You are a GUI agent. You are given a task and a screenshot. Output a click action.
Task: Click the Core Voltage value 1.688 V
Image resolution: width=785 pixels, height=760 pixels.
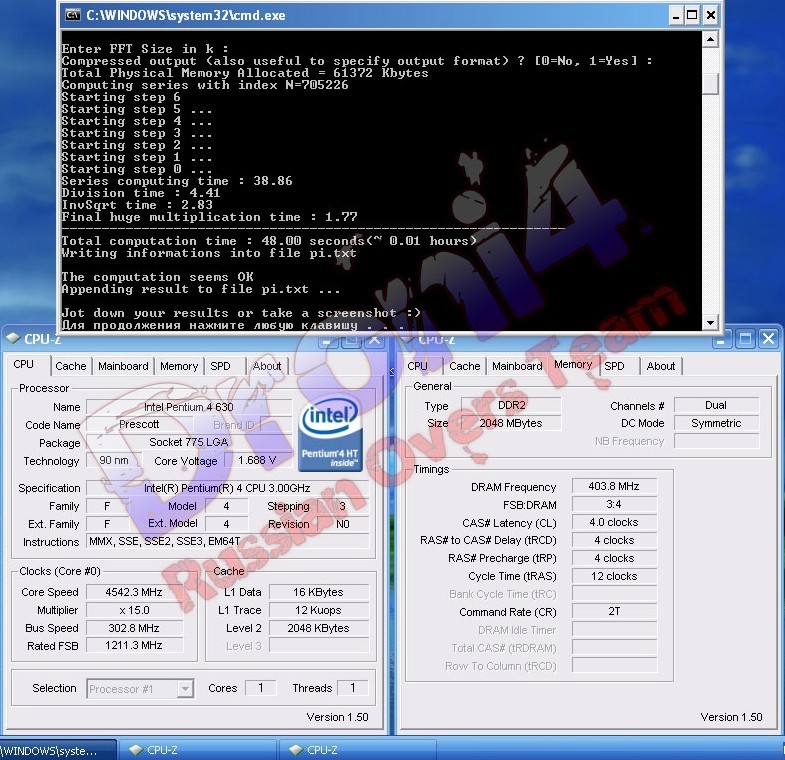257,461
